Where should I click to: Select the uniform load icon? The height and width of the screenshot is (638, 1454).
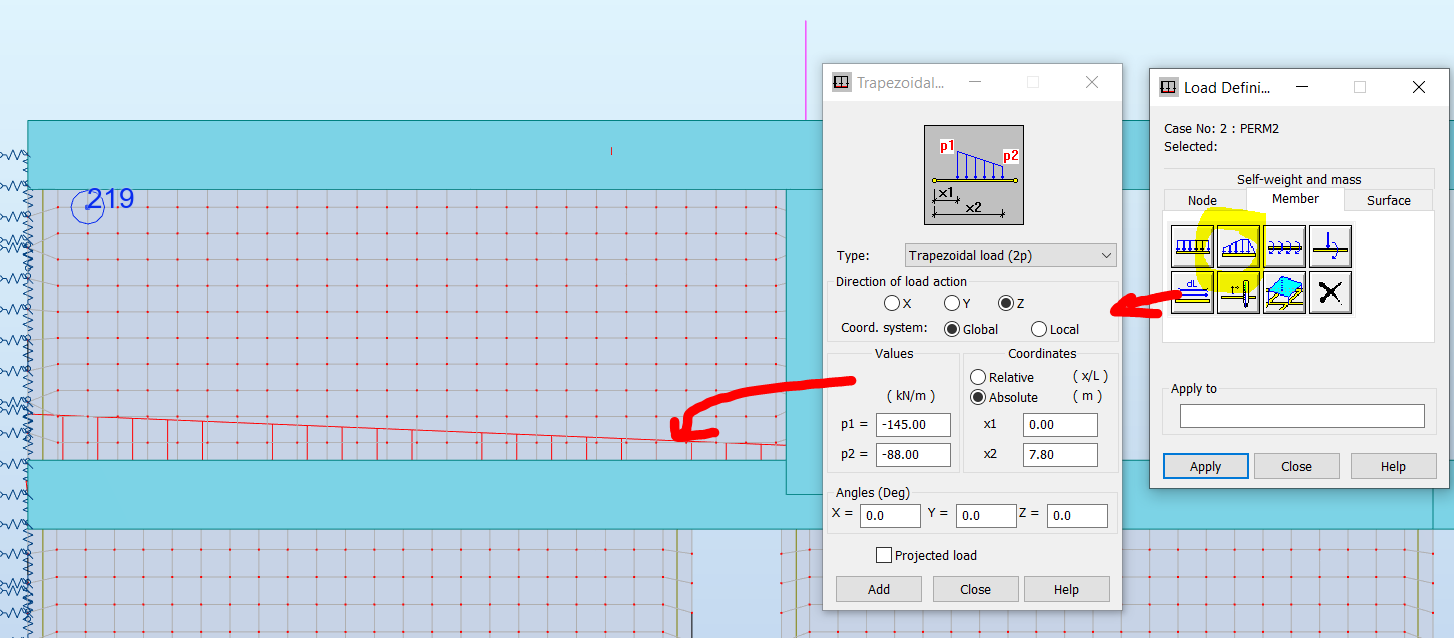[1190, 246]
